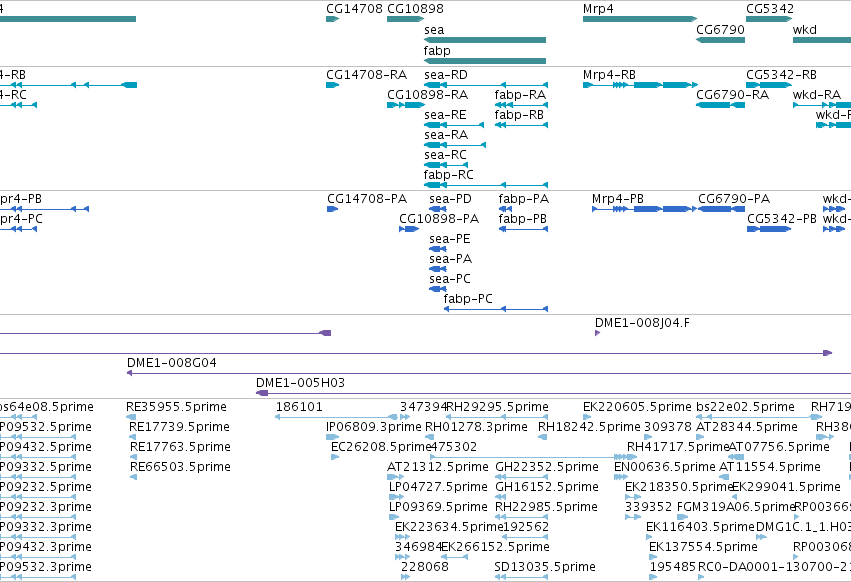Select the teal bar under the sea gene label

[x=485, y=40]
